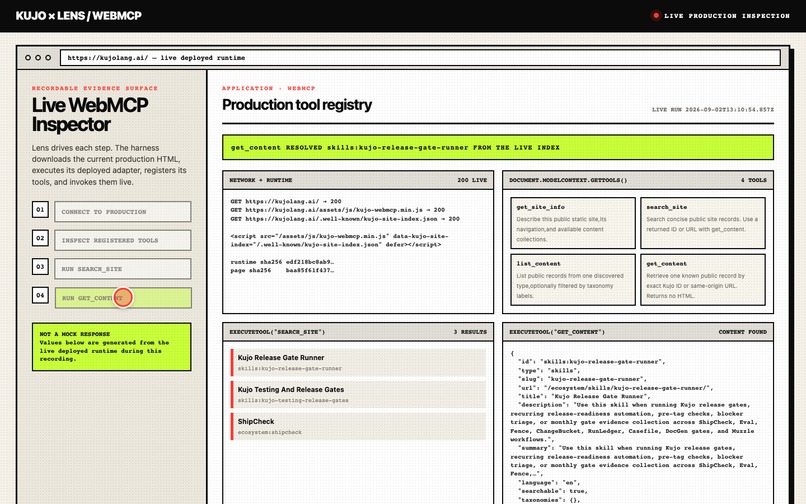This screenshot has height=504, width=806.
Task: Click the Live WebMCP Inspector heading
Action: 90,115
